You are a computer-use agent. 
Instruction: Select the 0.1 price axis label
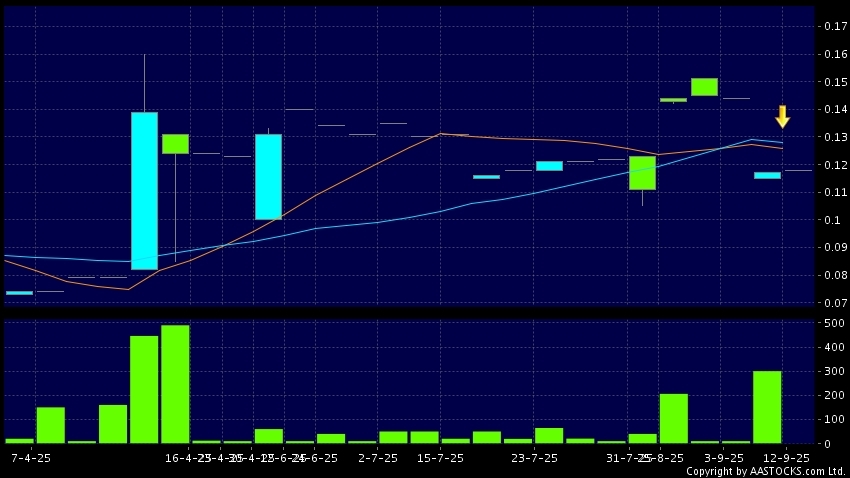coord(832,220)
